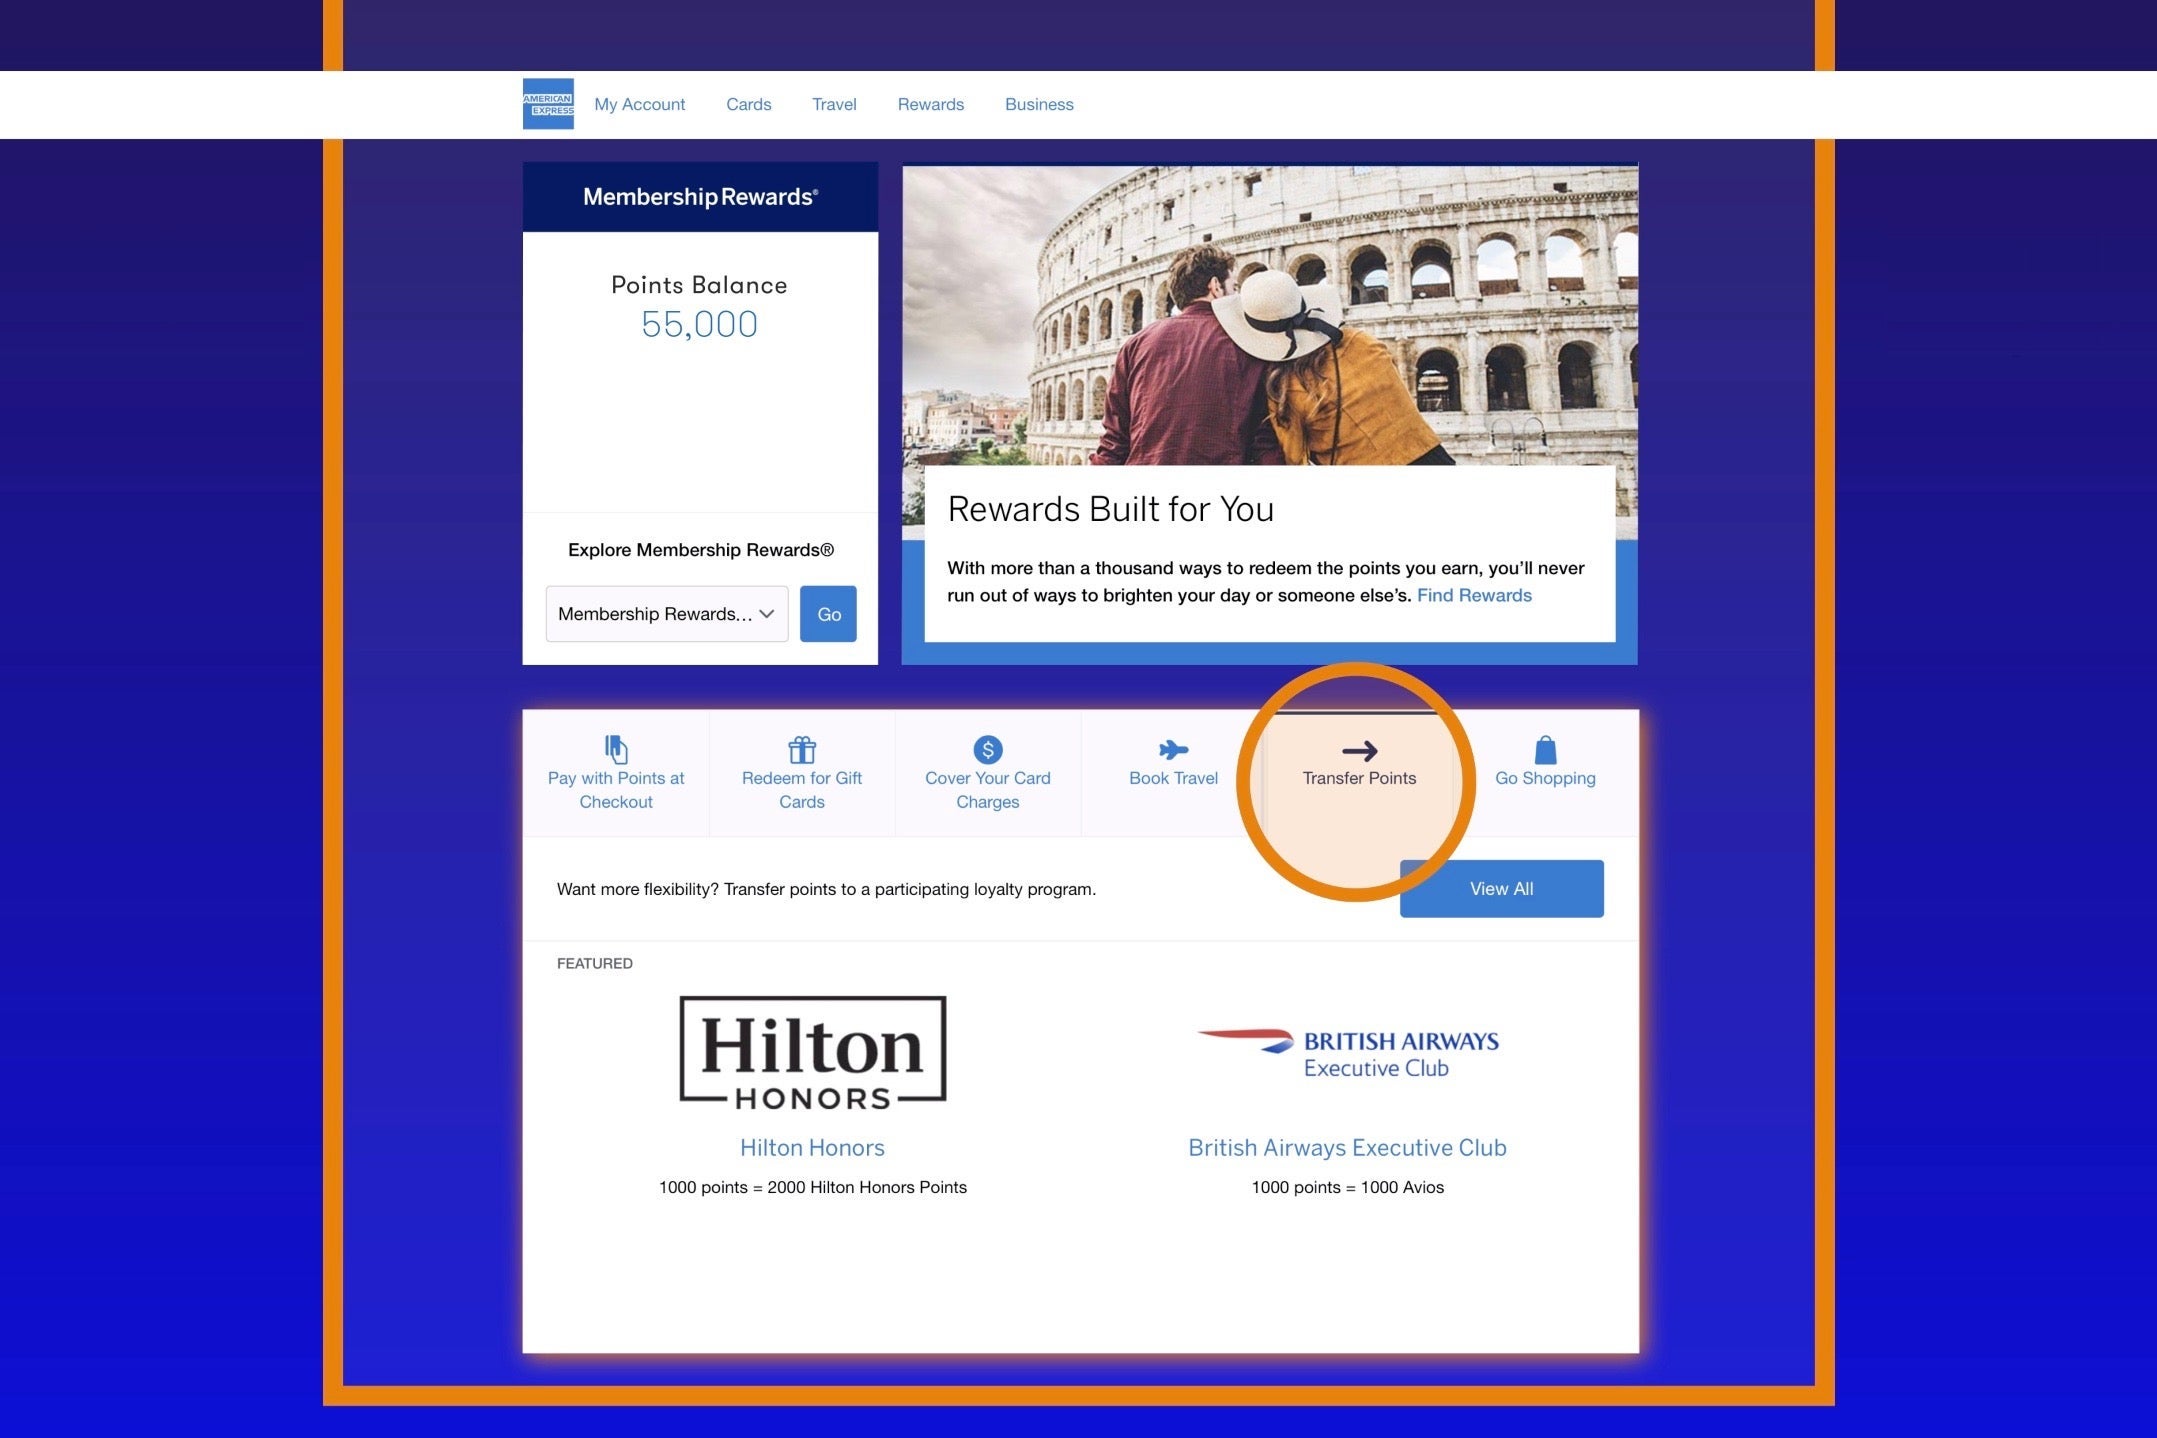Open the Travel menu
Screen dimensions: 2157x1438
[834, 104]
